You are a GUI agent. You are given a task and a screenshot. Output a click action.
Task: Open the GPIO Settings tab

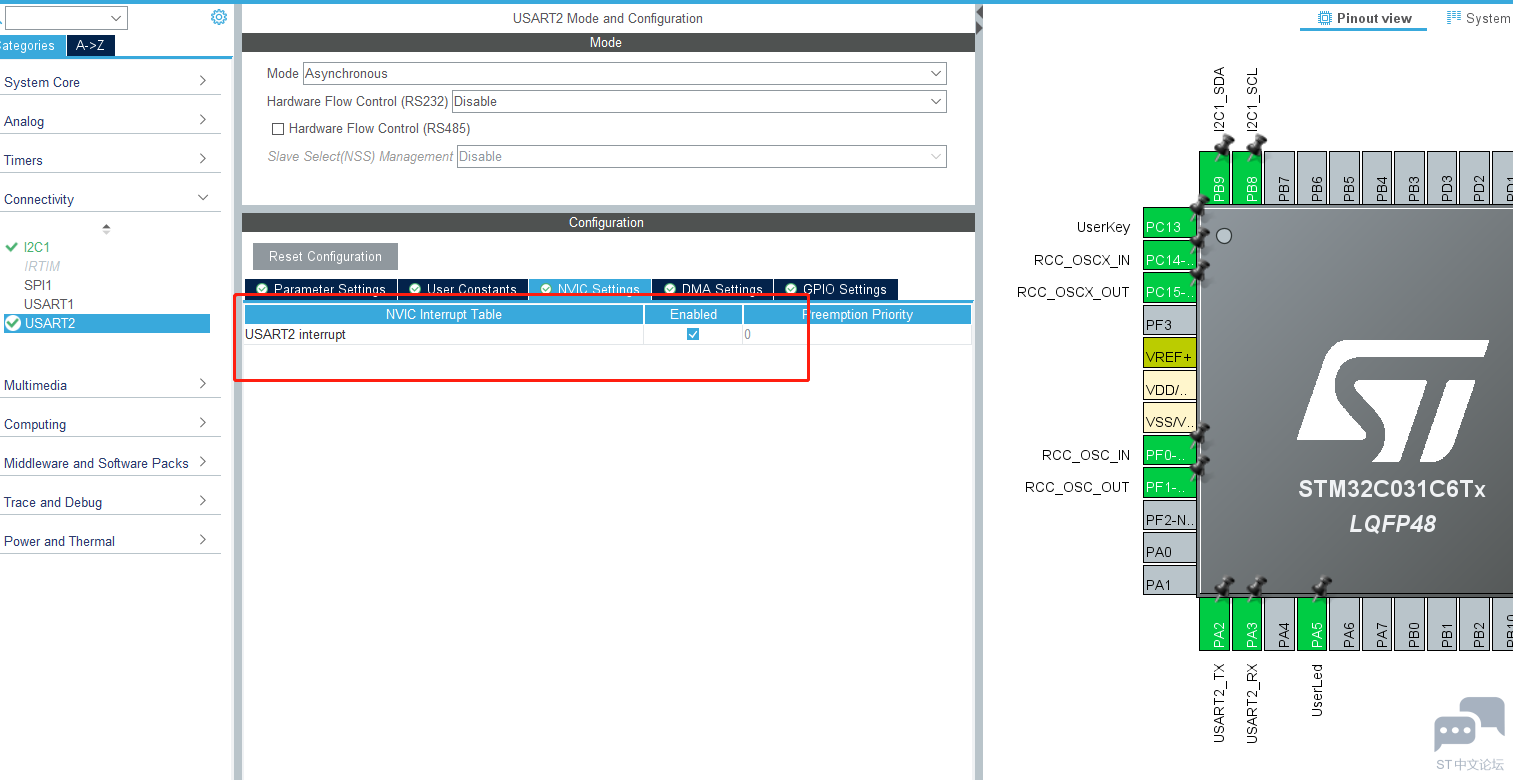(836, 289)
